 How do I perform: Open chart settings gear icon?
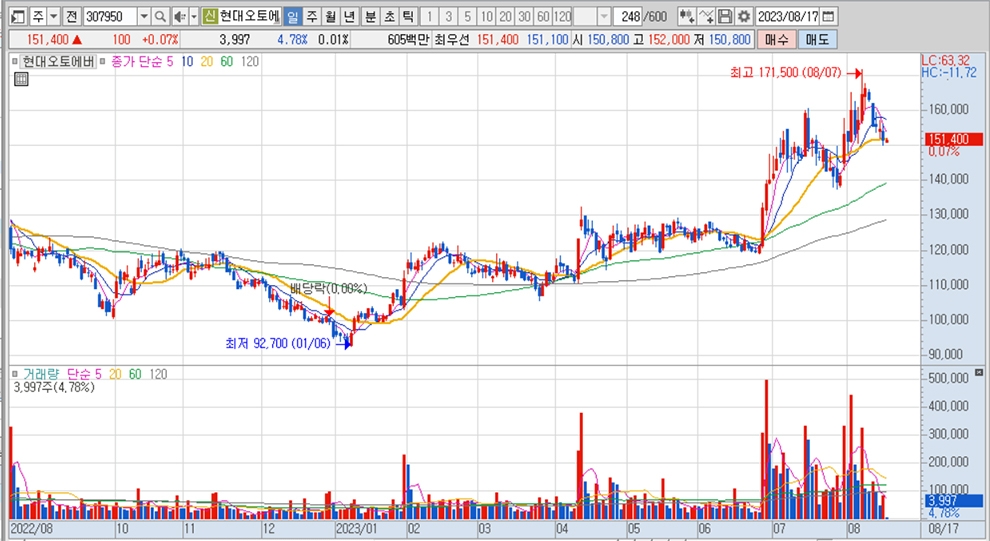pyautogui.click(x=743, y=17)
